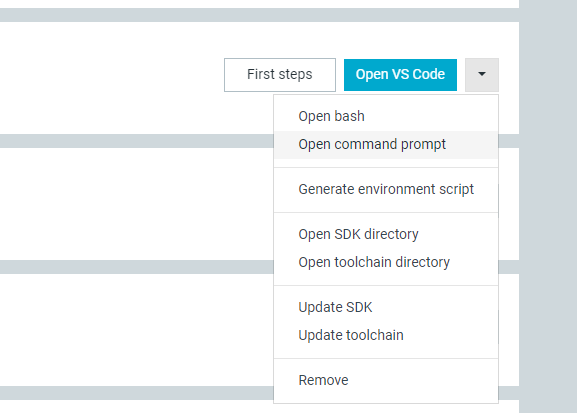The width and height of the screenshot is (577, 413).
Task: Update the toolchain from the dropdown list
Action: [386, 335]
